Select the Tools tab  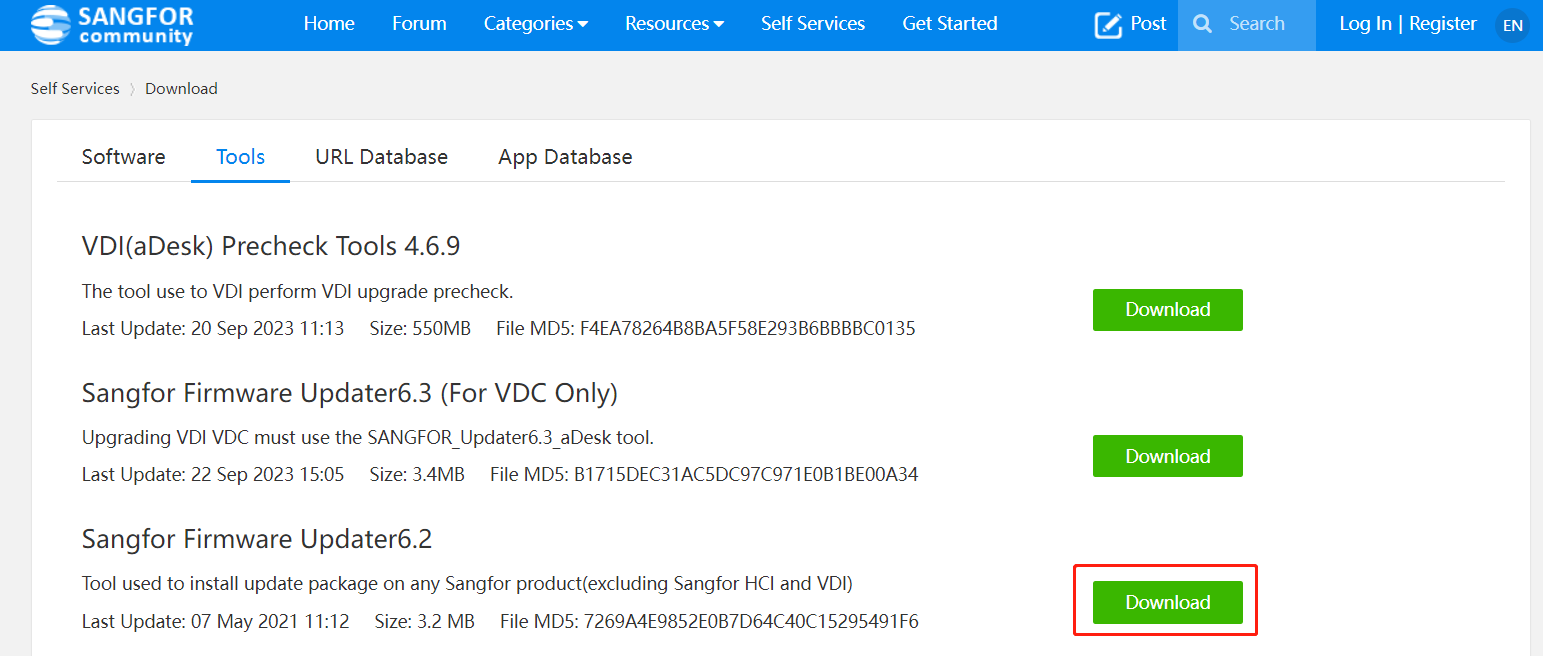click(240, 157)
